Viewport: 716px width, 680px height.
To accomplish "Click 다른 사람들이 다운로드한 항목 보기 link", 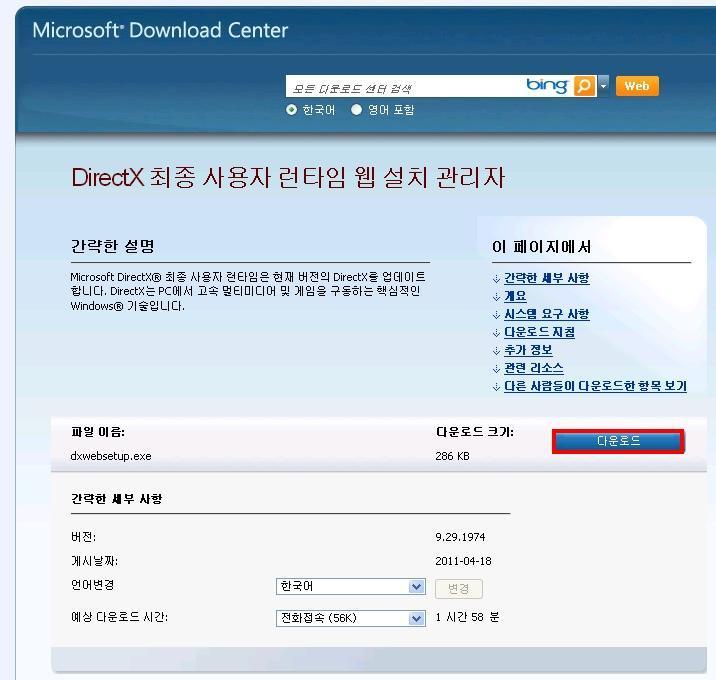I will click(595, 386).
